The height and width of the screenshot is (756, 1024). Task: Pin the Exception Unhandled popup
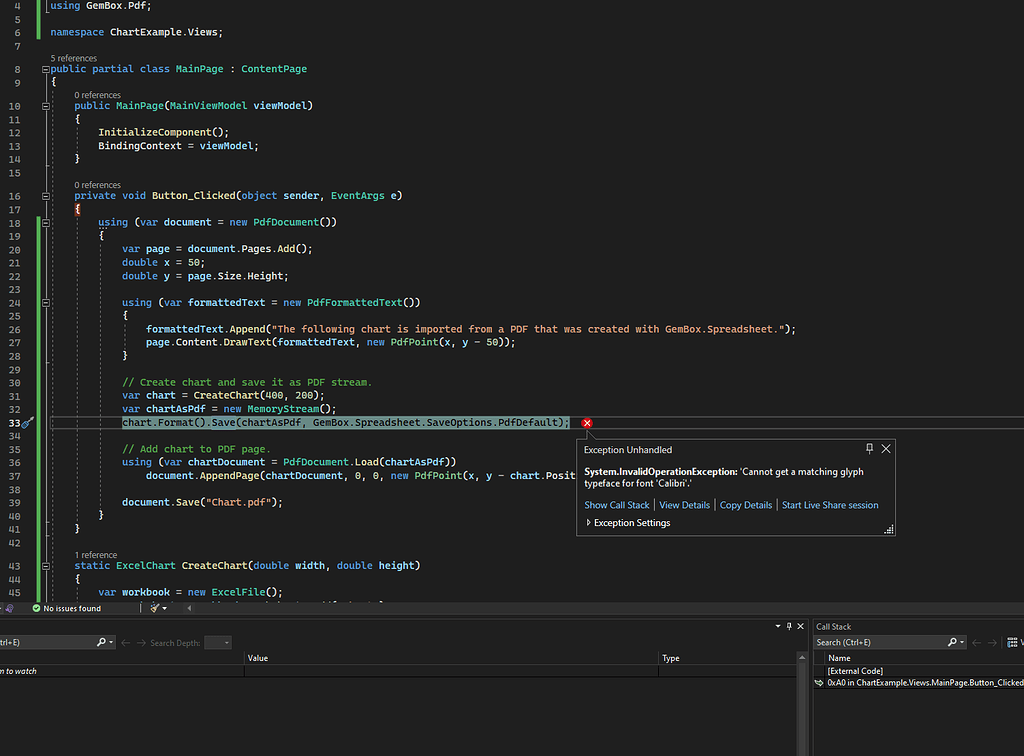[869, 449]
